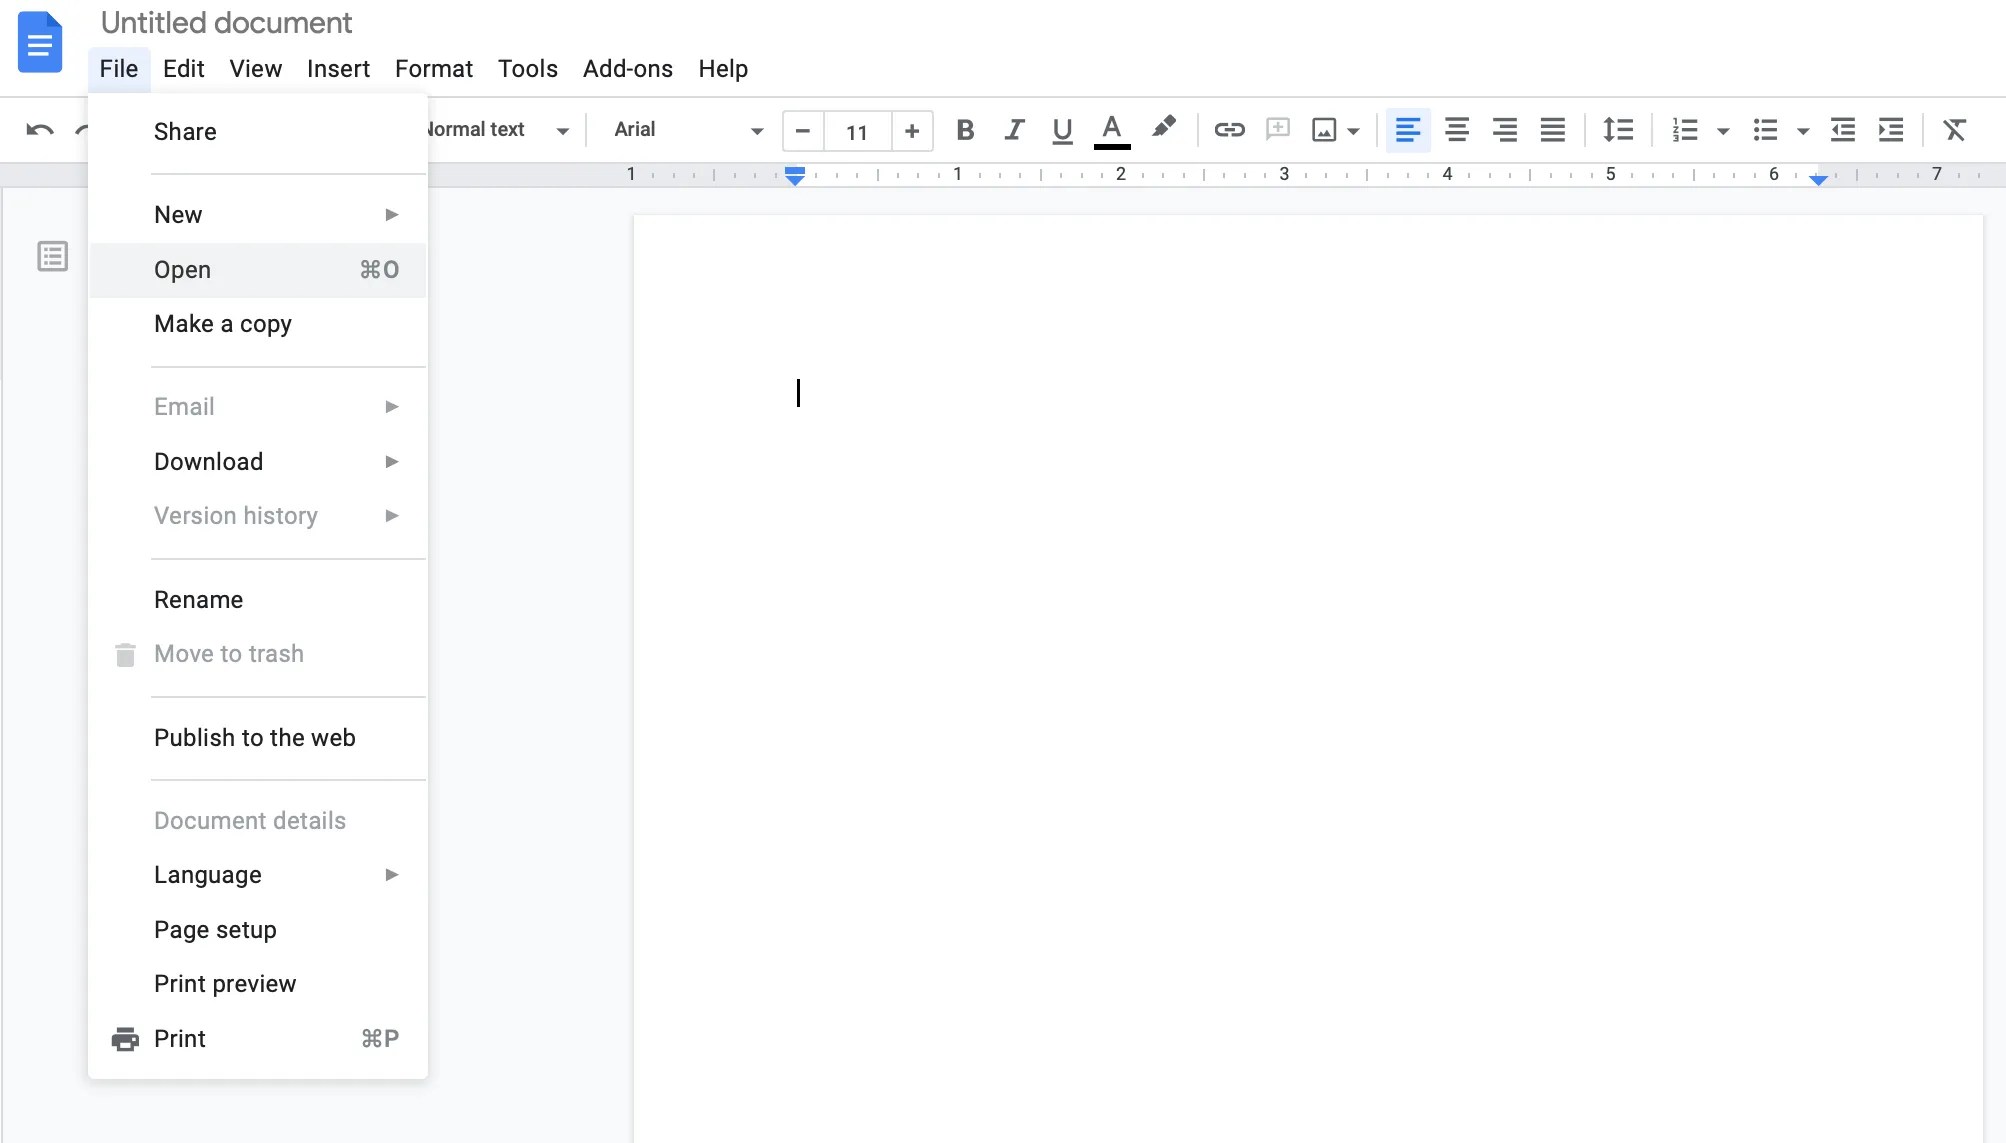Show the document outline icon
2006x1143 pixels.
coord(52,257)
